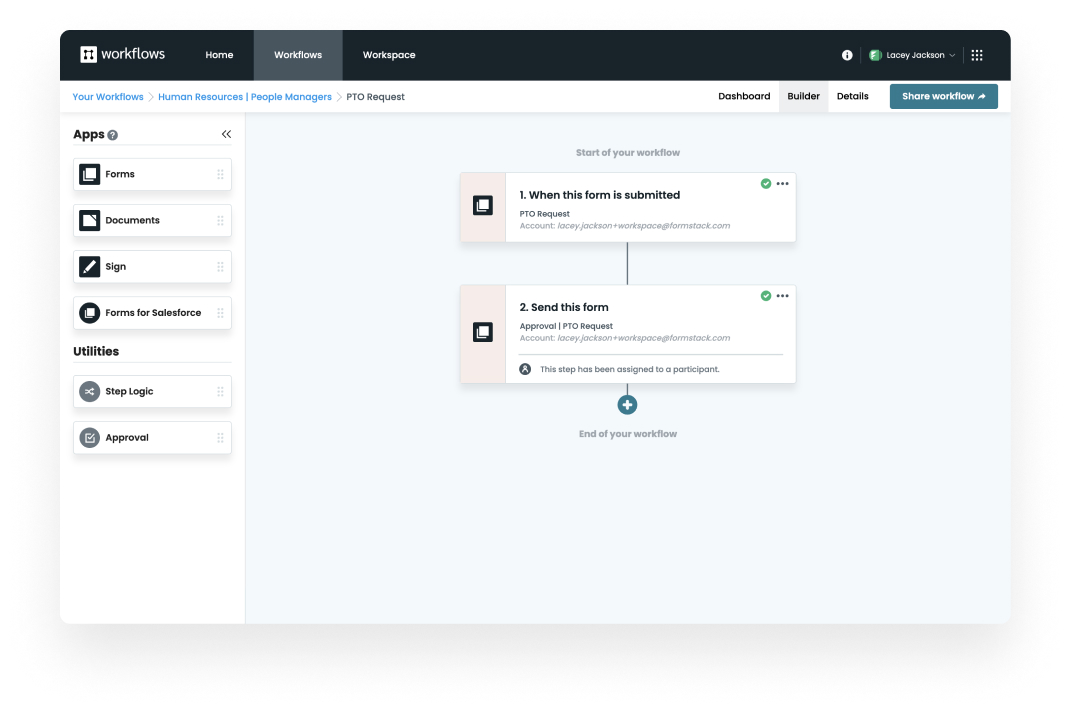Click the workflows logo icon

point(88,55)
